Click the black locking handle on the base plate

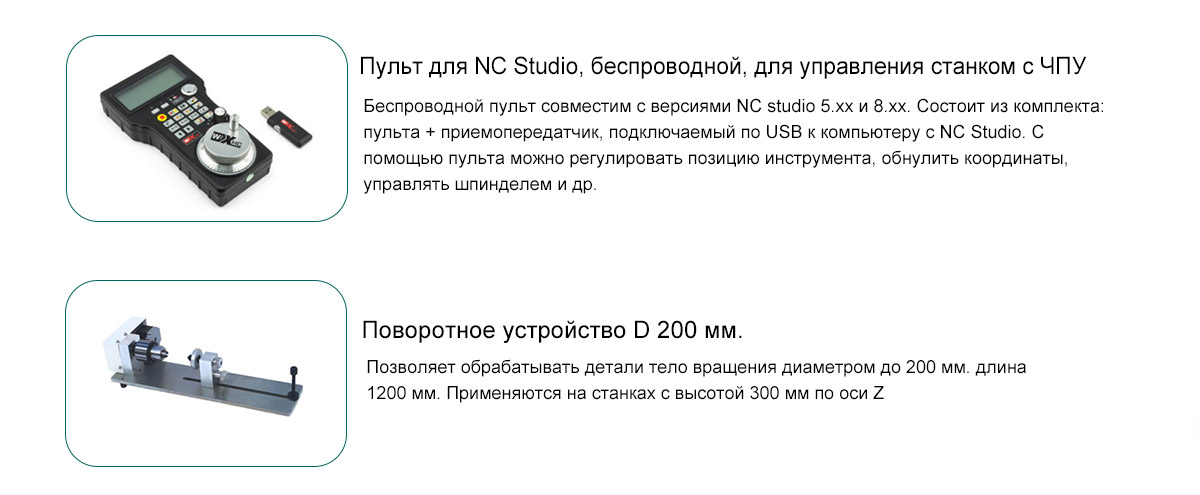[293, 384]
